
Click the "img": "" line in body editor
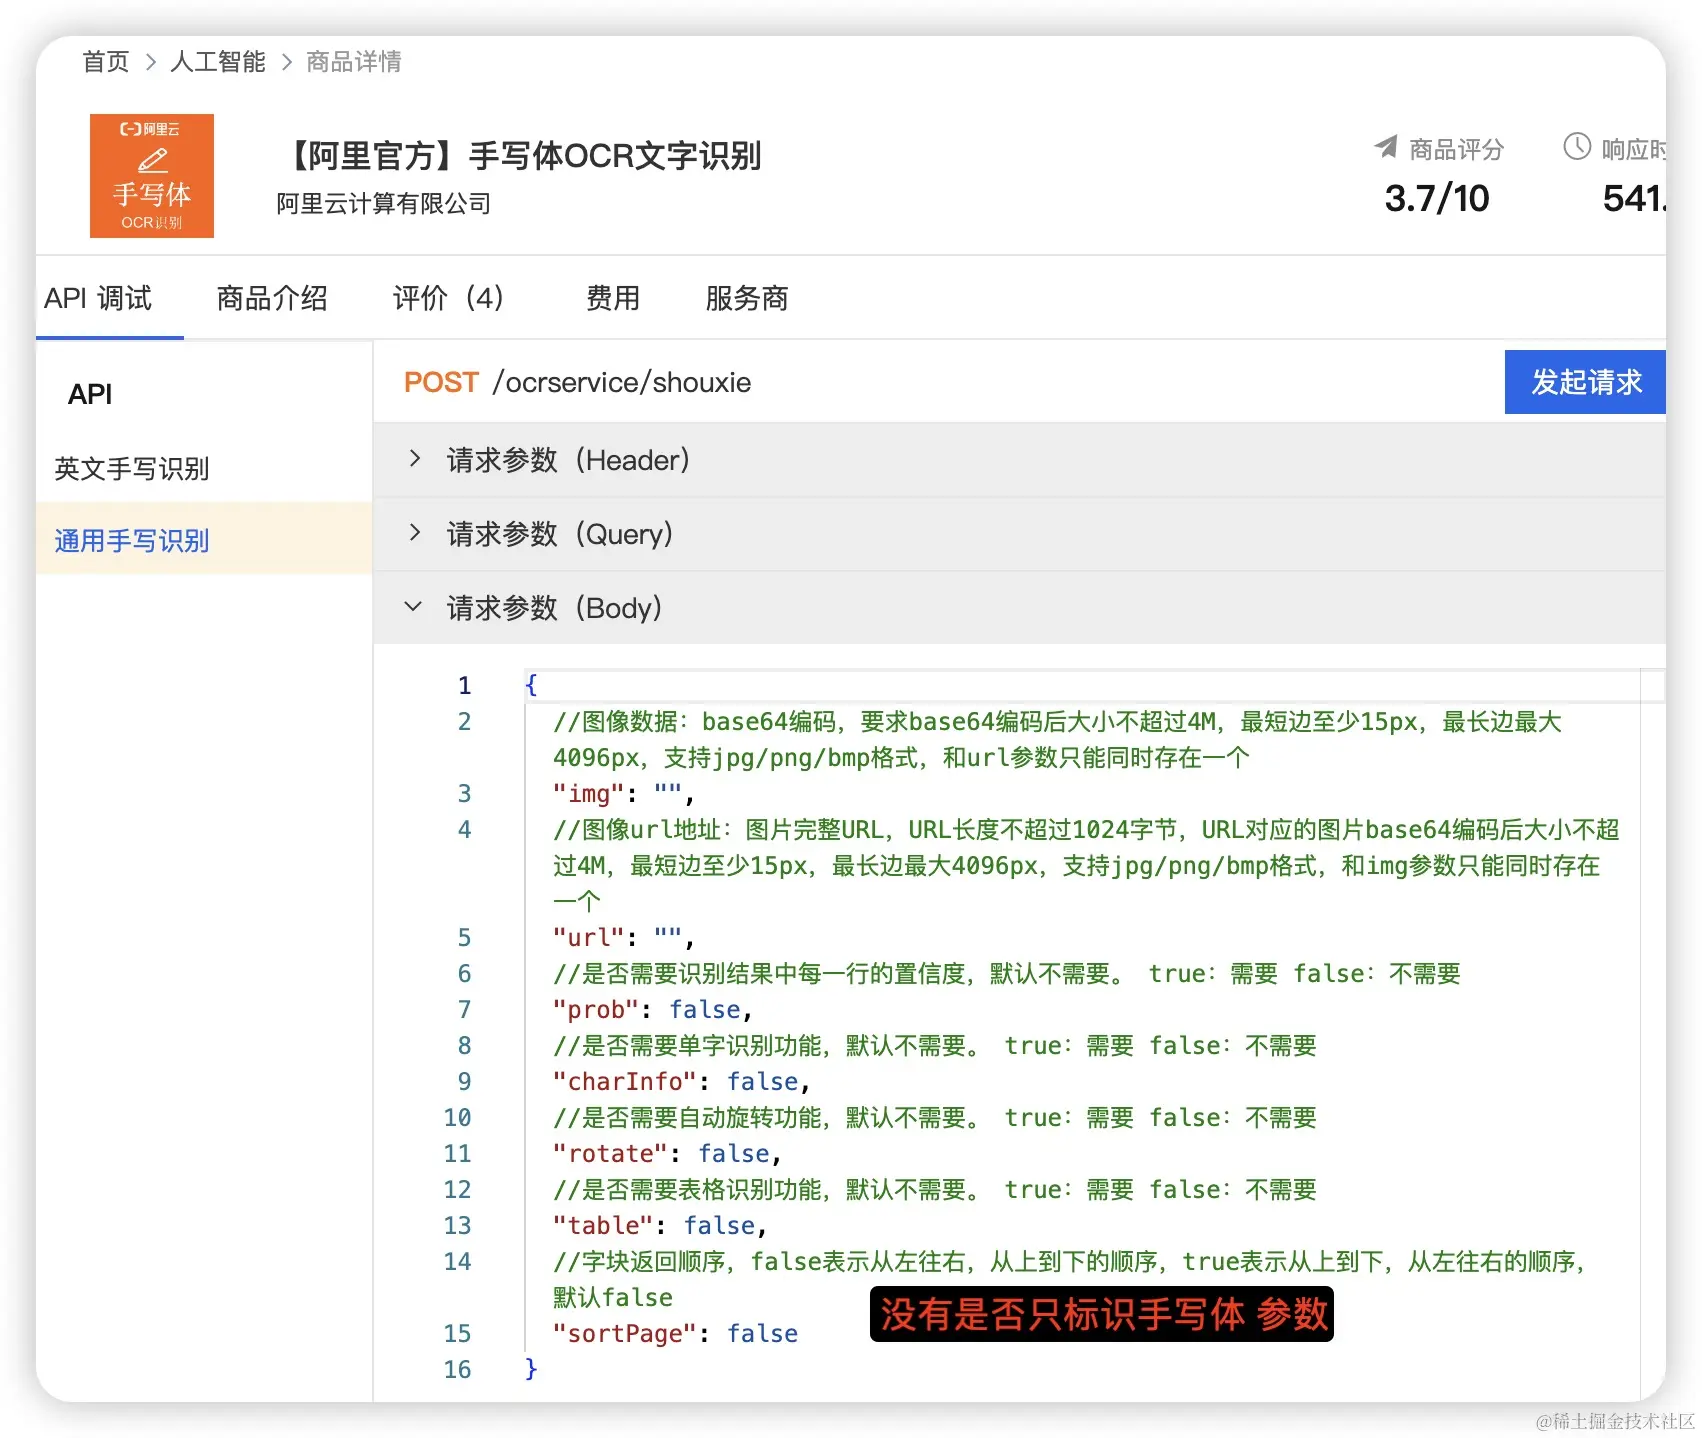tap(624, 793)
